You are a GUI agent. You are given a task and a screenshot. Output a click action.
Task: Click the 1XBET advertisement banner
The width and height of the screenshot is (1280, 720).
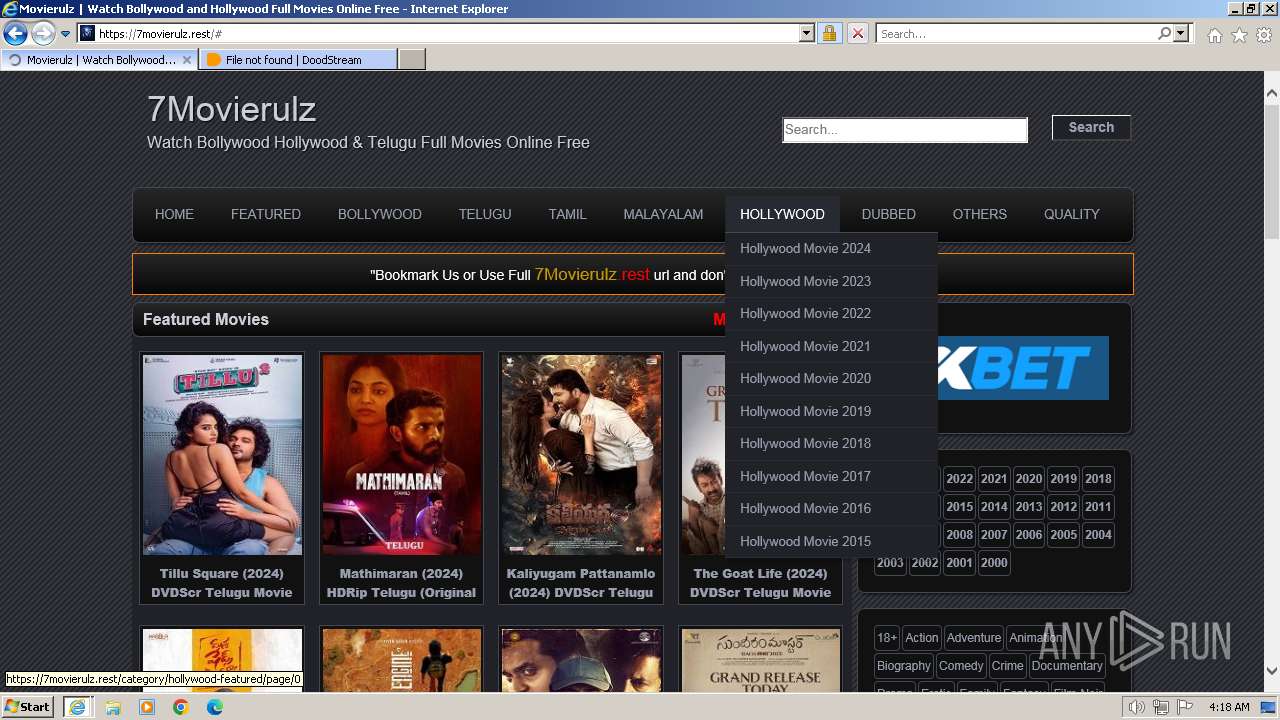1023,368
